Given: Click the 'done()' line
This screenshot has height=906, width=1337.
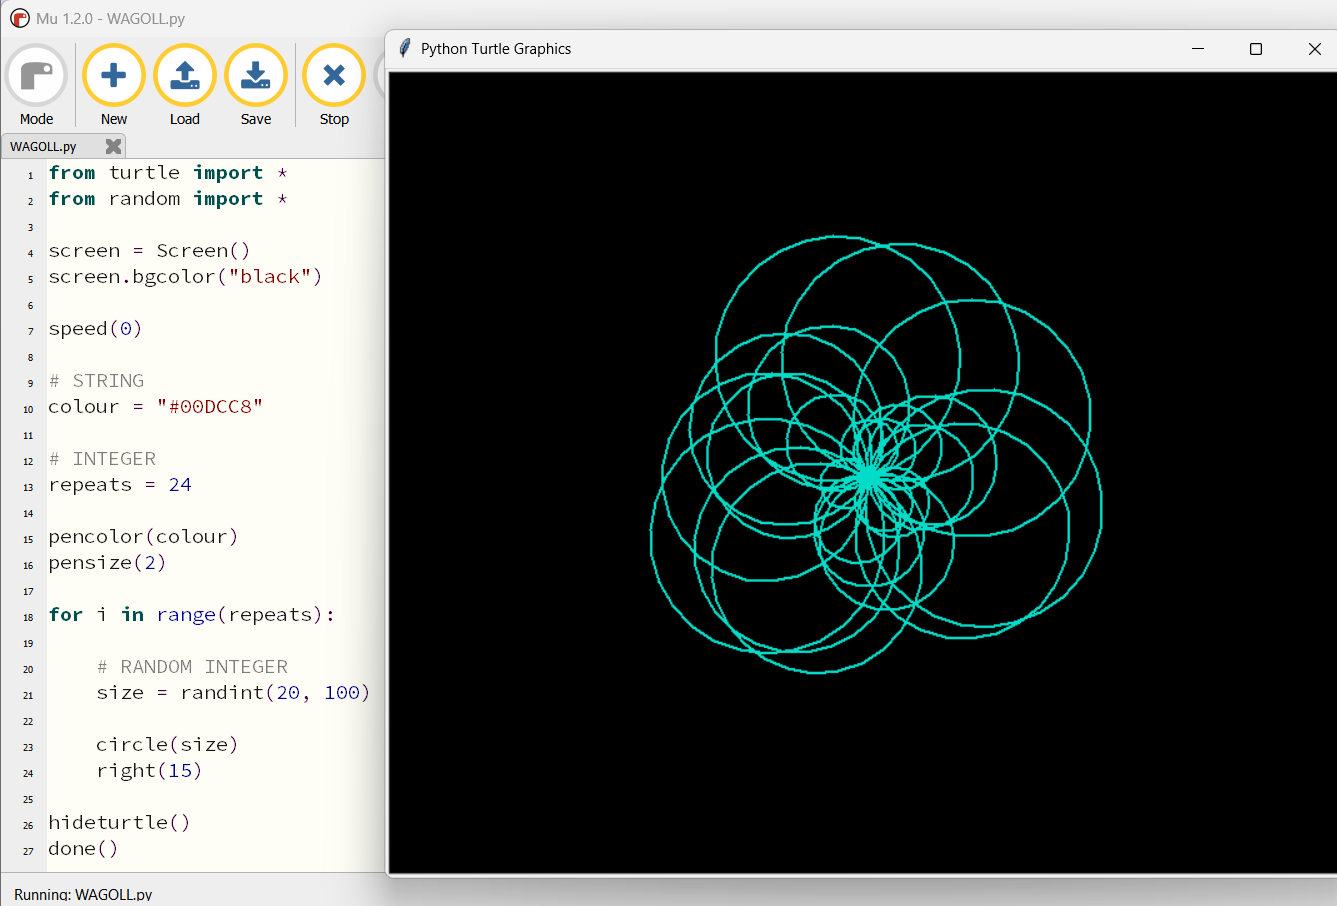Looking at the screenshot, I should point(83,849).
